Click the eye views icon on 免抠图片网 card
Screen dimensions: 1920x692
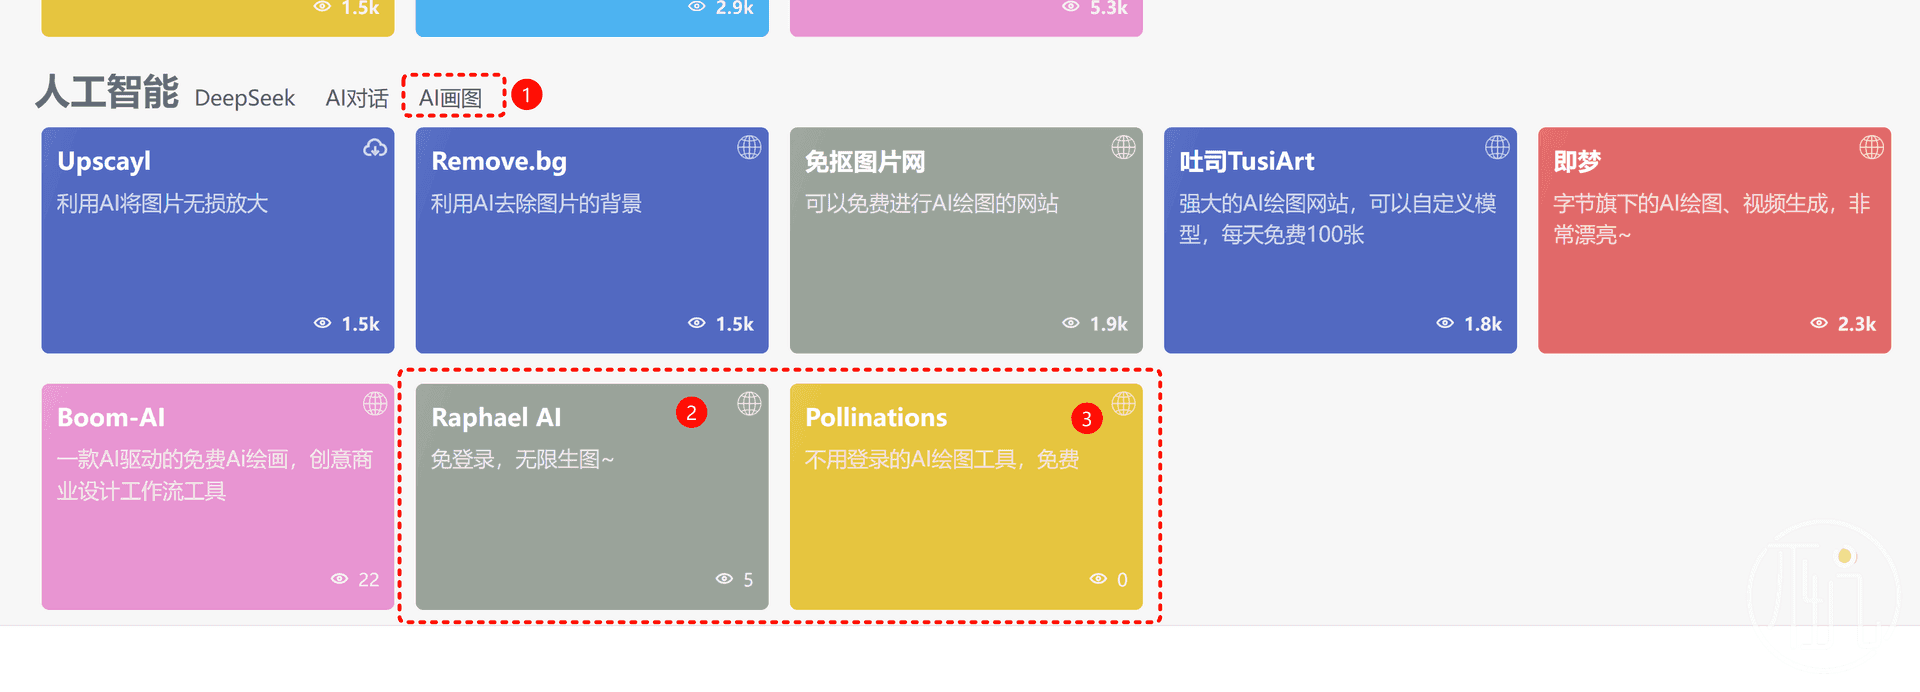(x=1070, y=323)
